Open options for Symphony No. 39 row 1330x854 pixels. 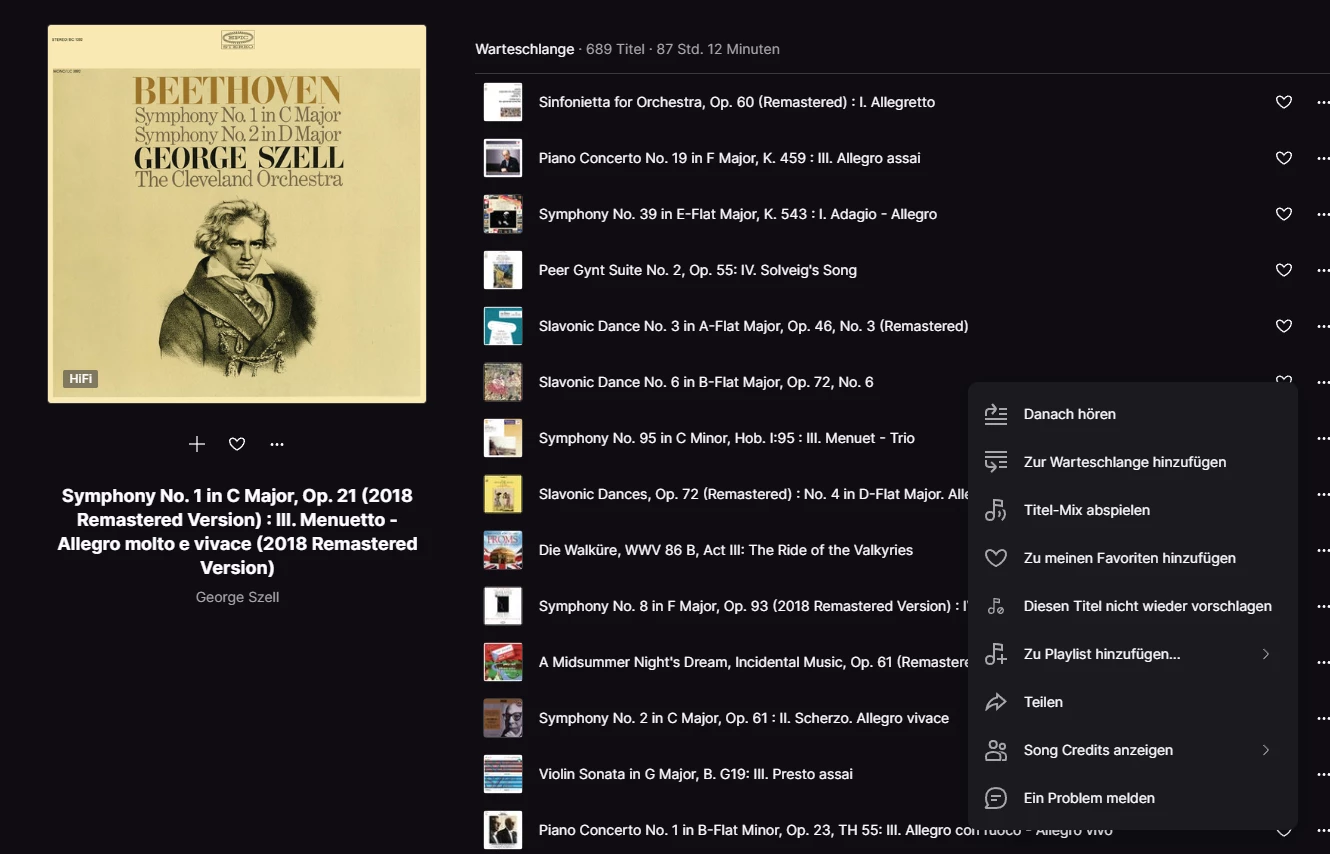click(x=1323, y=214)
